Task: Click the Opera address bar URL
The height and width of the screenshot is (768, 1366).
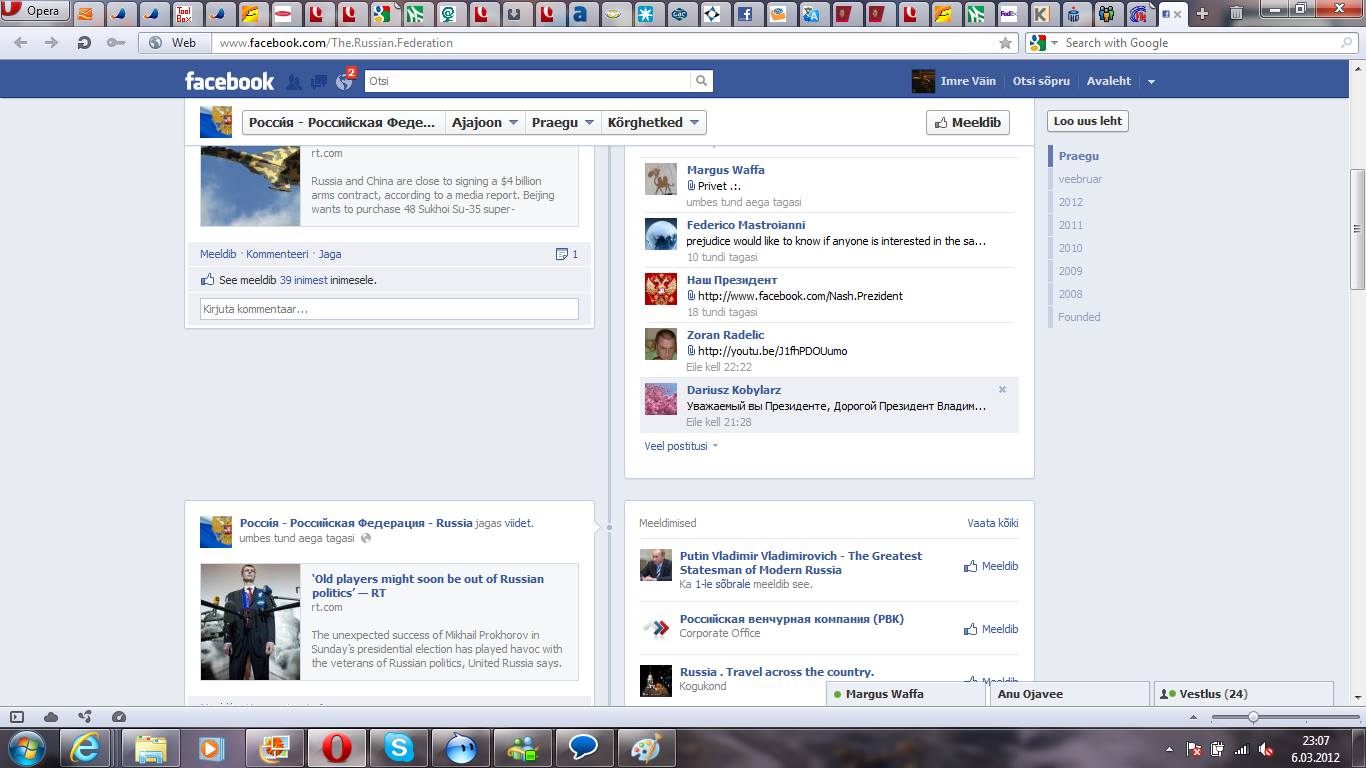Action: pos(336,43)
